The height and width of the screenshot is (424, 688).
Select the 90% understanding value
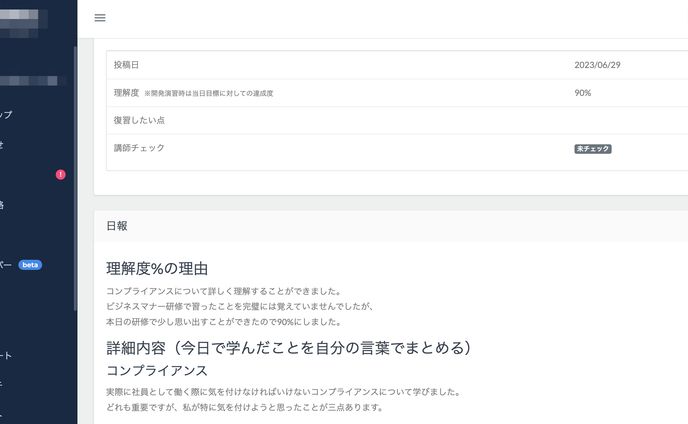(583, 93)
